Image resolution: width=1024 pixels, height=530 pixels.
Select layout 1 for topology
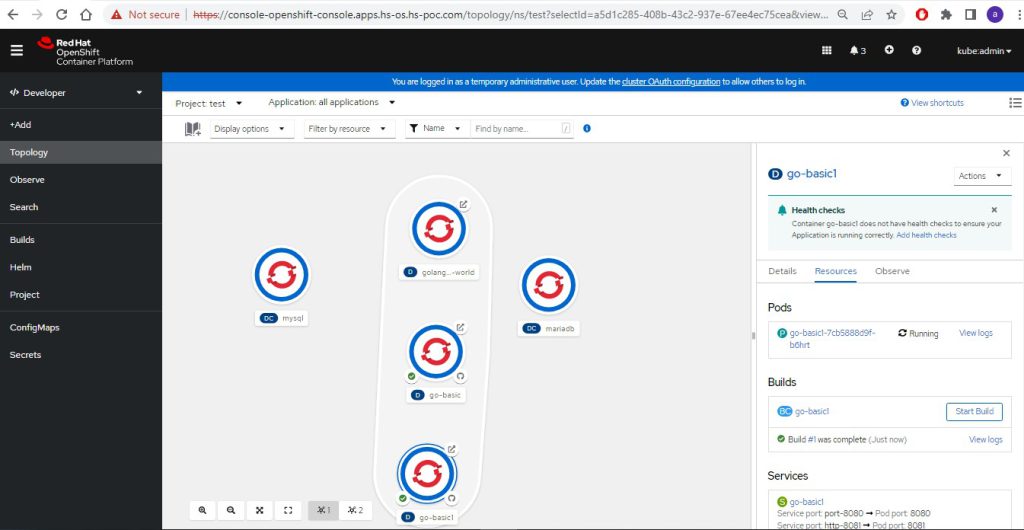(323, 510)
